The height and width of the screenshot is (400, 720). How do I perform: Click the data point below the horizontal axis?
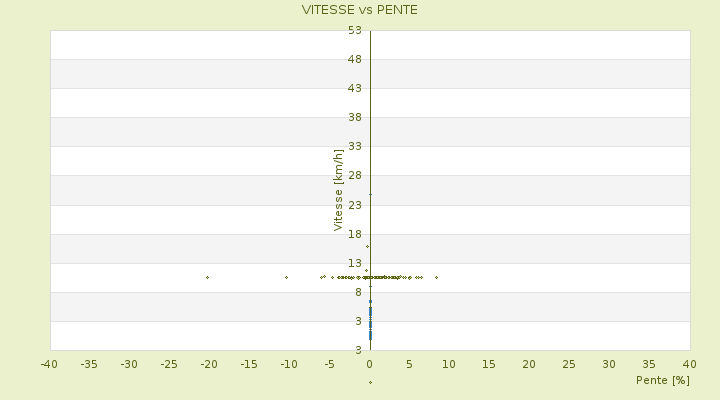pos(370,382)
